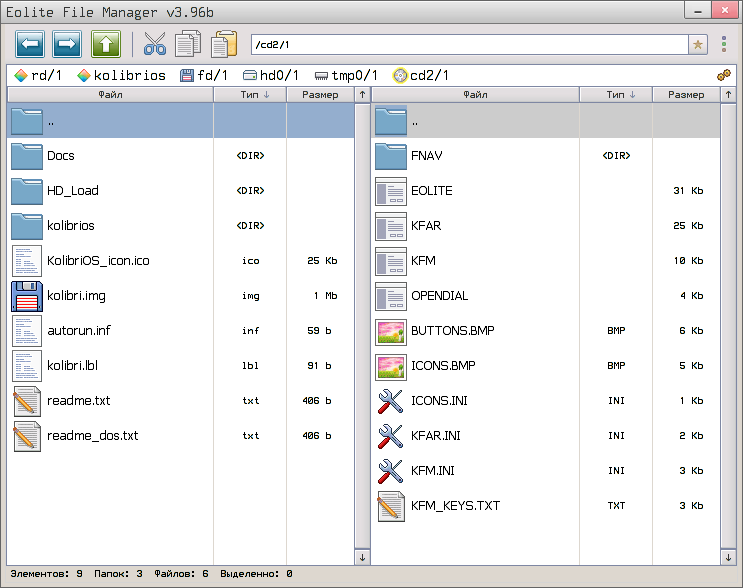Click the back arrow navigation button
Viewport: 743px width, 588px height.
31,44
